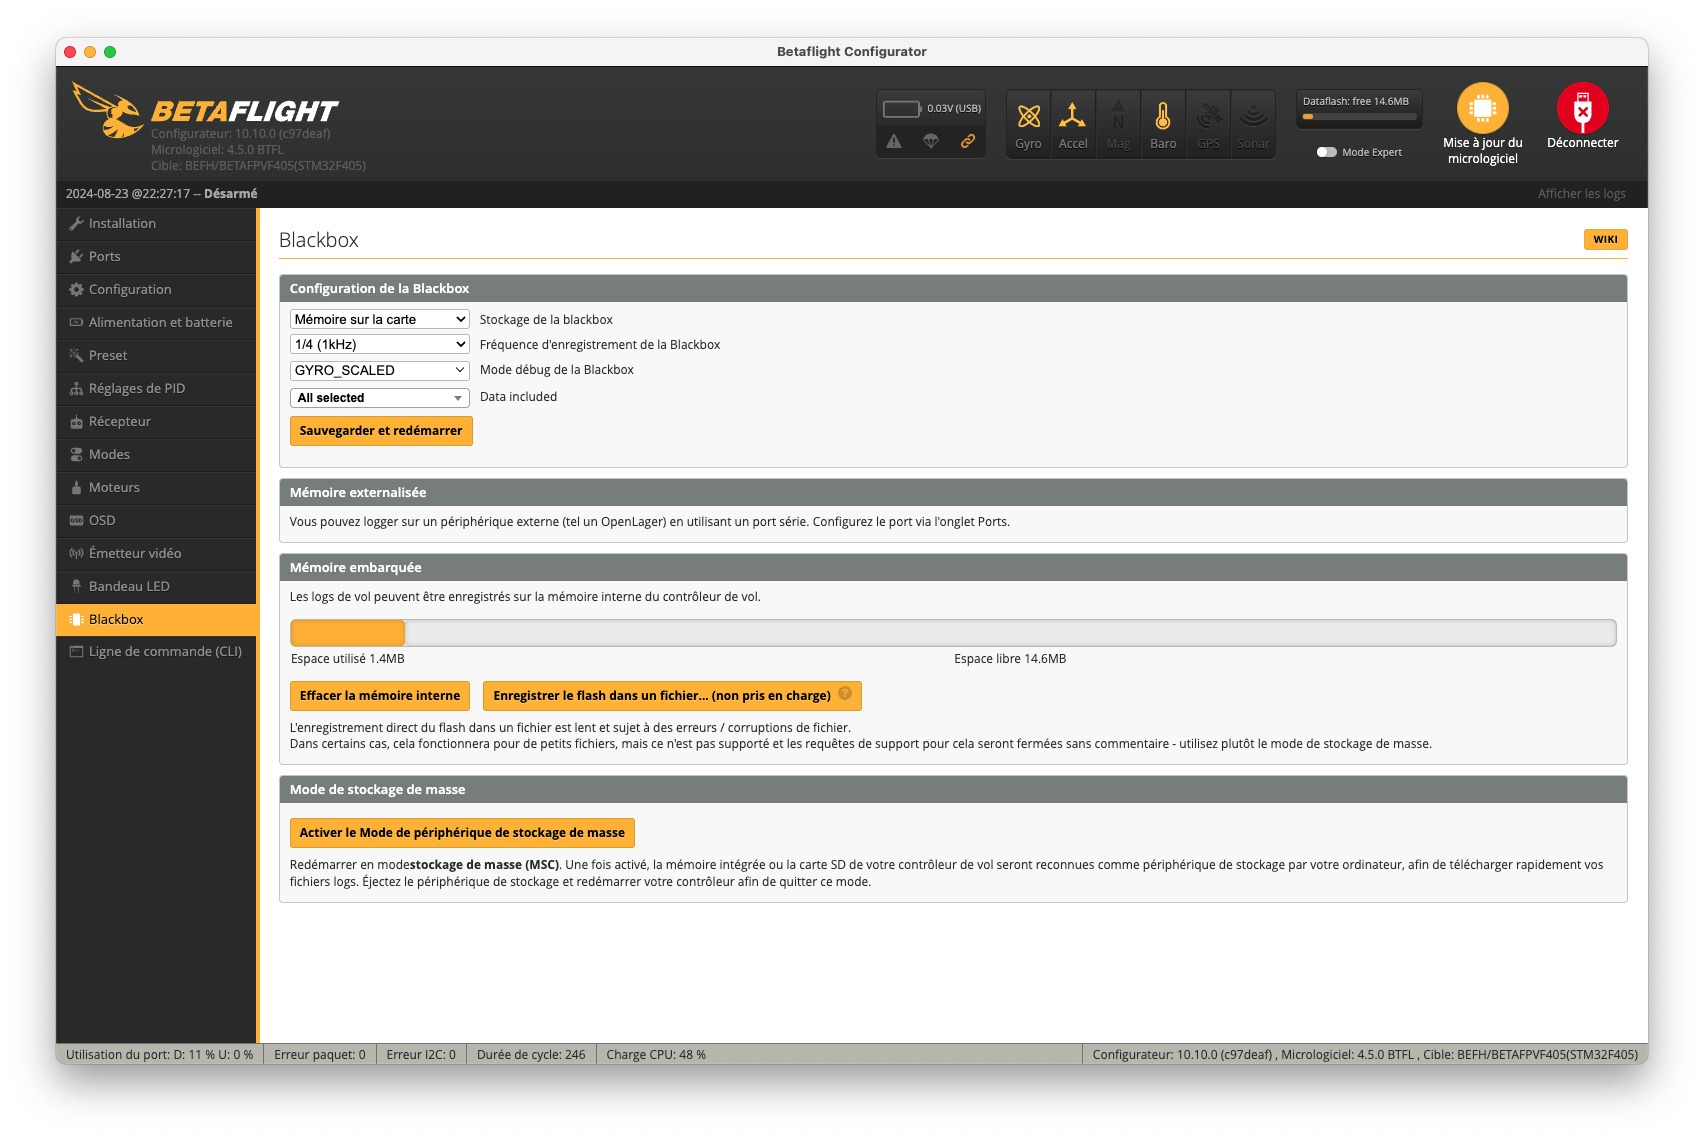Click the GPS satellite icon
The image size is (1704, 1138).
tap(1208, 116)
